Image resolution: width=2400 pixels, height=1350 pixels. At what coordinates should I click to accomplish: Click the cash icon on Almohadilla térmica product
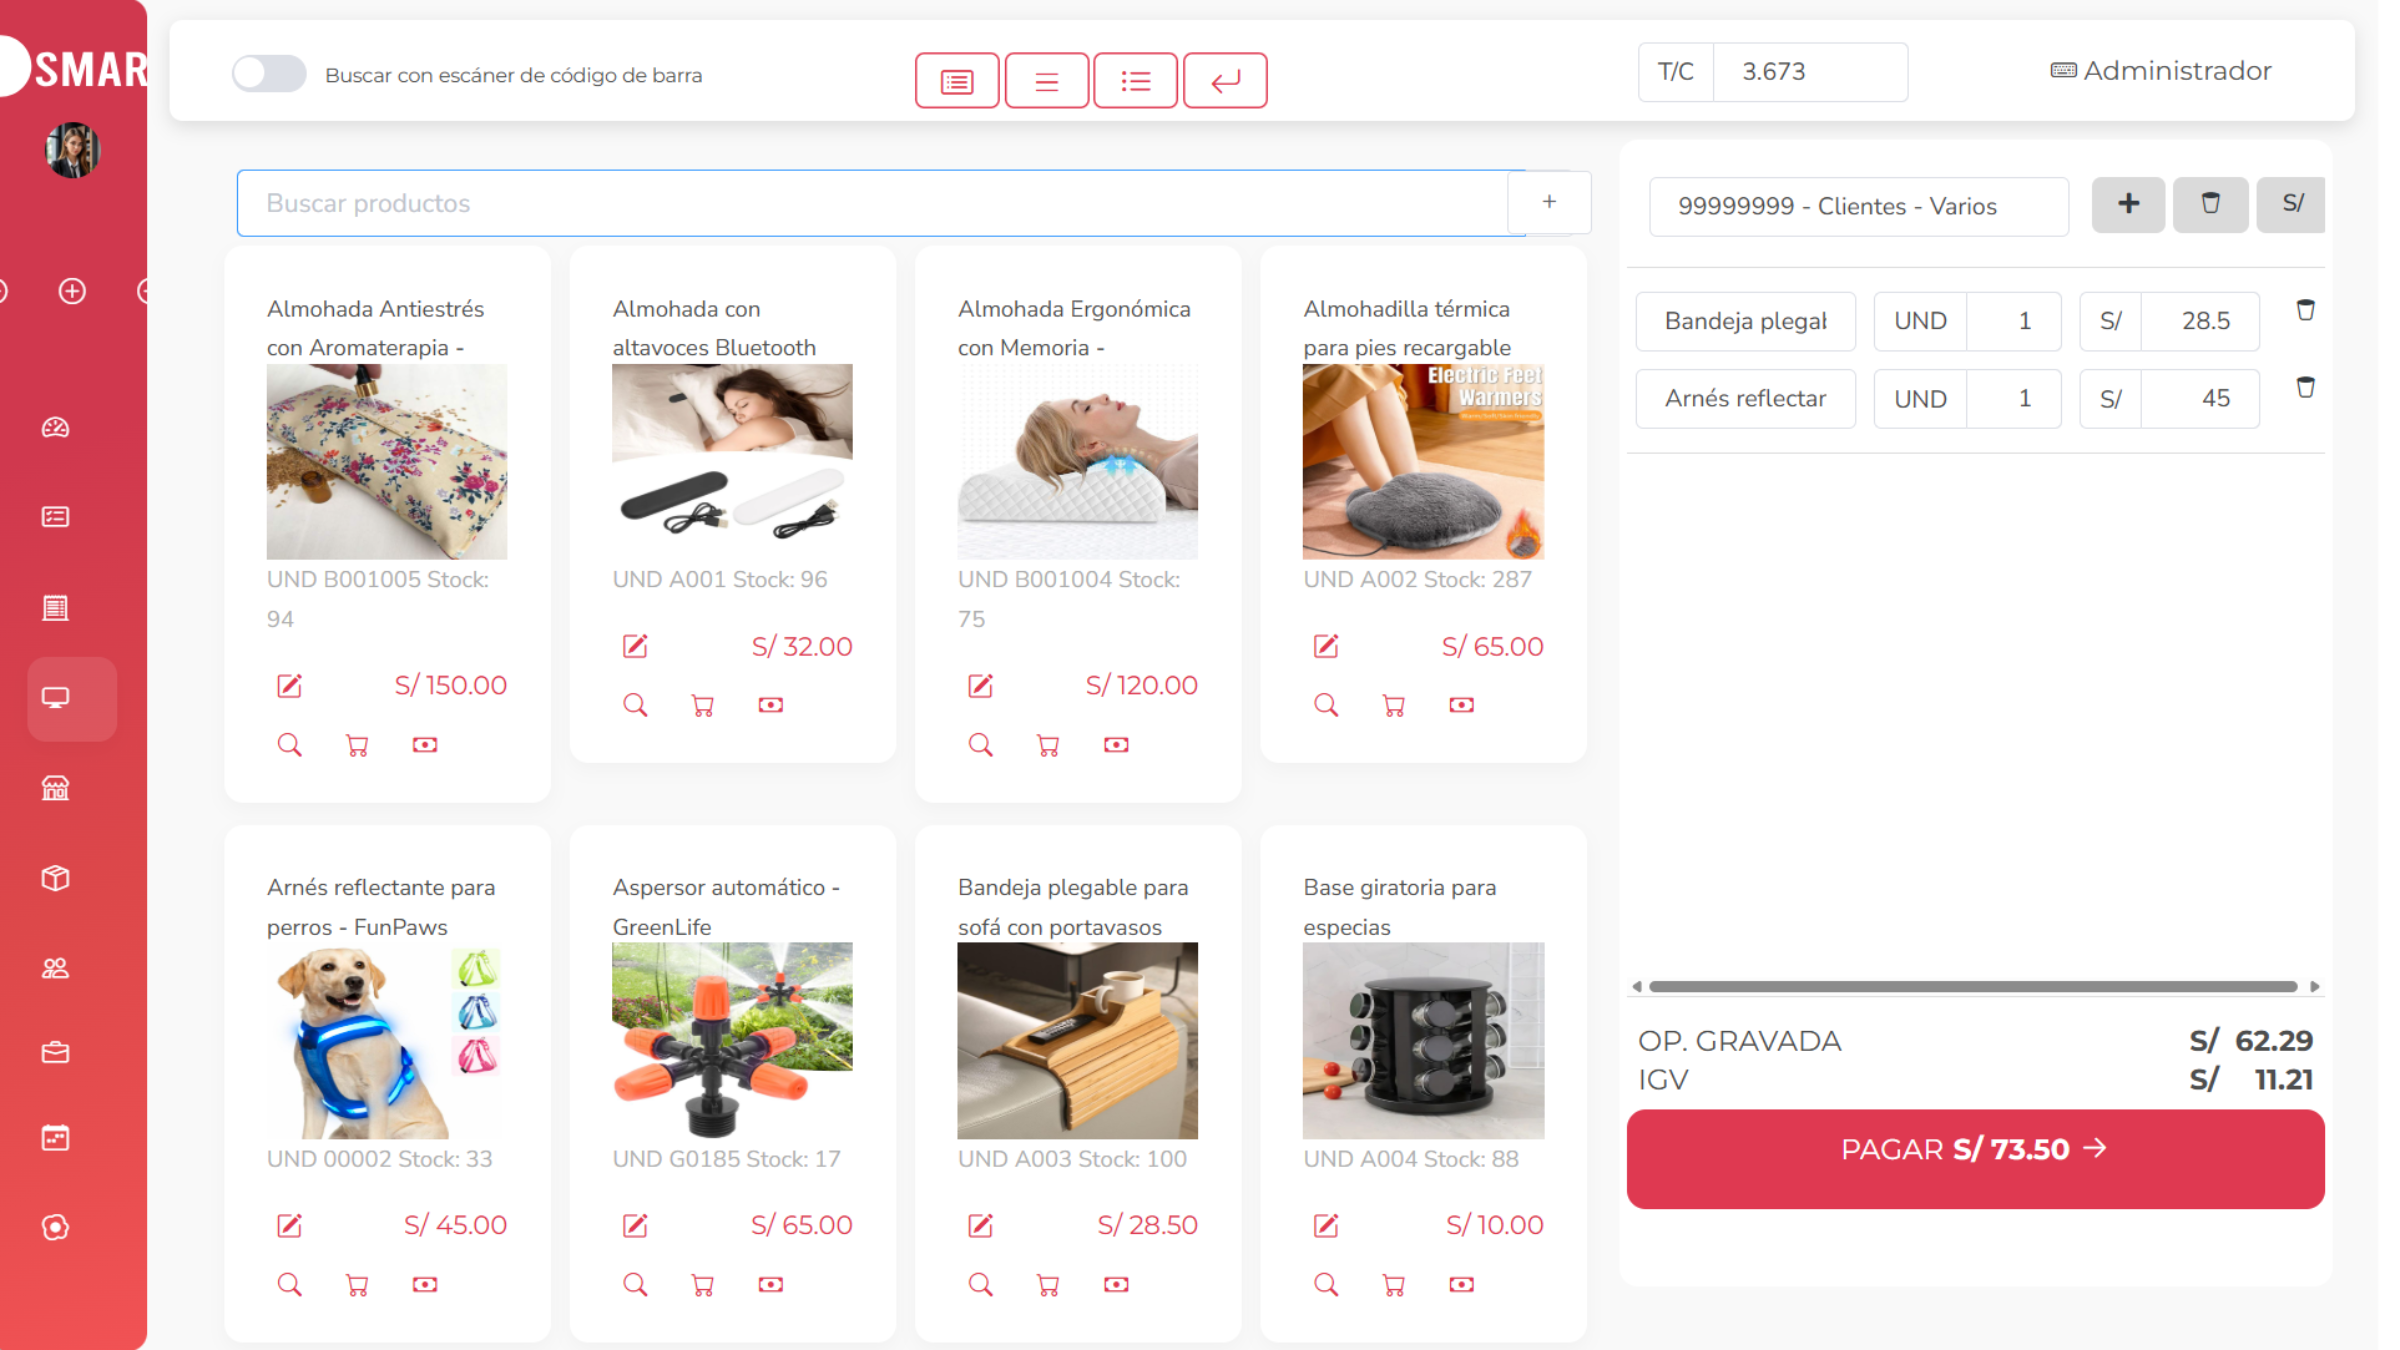point(1461,706)
